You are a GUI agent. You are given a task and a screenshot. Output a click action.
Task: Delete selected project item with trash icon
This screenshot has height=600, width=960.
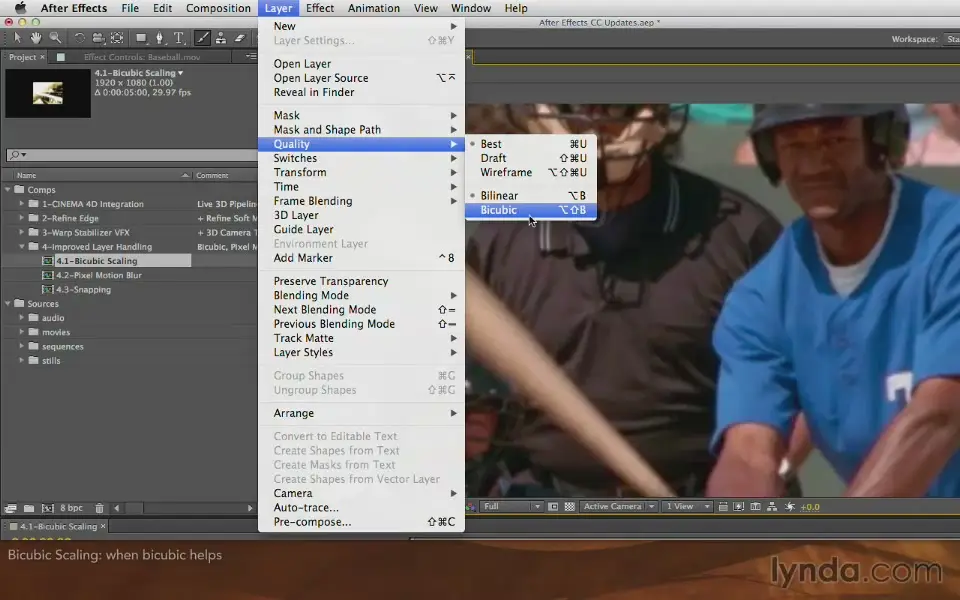click(99, 508)
